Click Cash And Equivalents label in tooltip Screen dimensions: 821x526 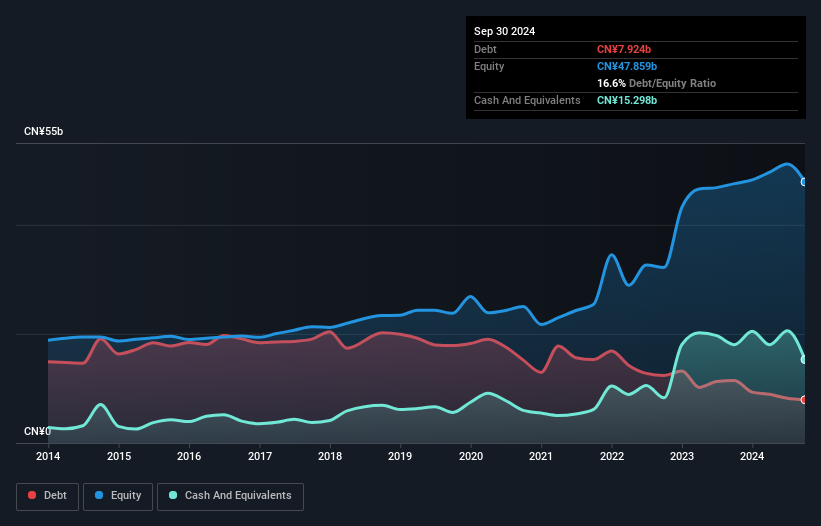point(527,100)
